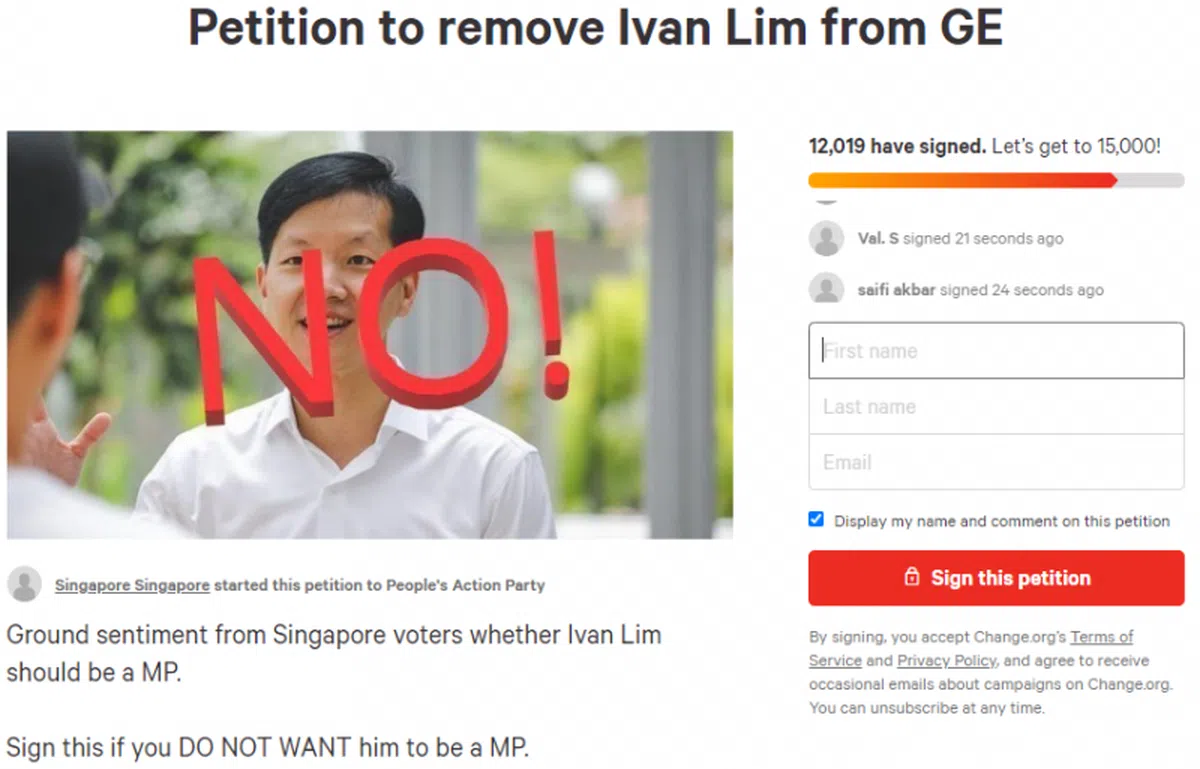Focus the Email input field
1200x769 pixels.
click(x=996, y=462)
